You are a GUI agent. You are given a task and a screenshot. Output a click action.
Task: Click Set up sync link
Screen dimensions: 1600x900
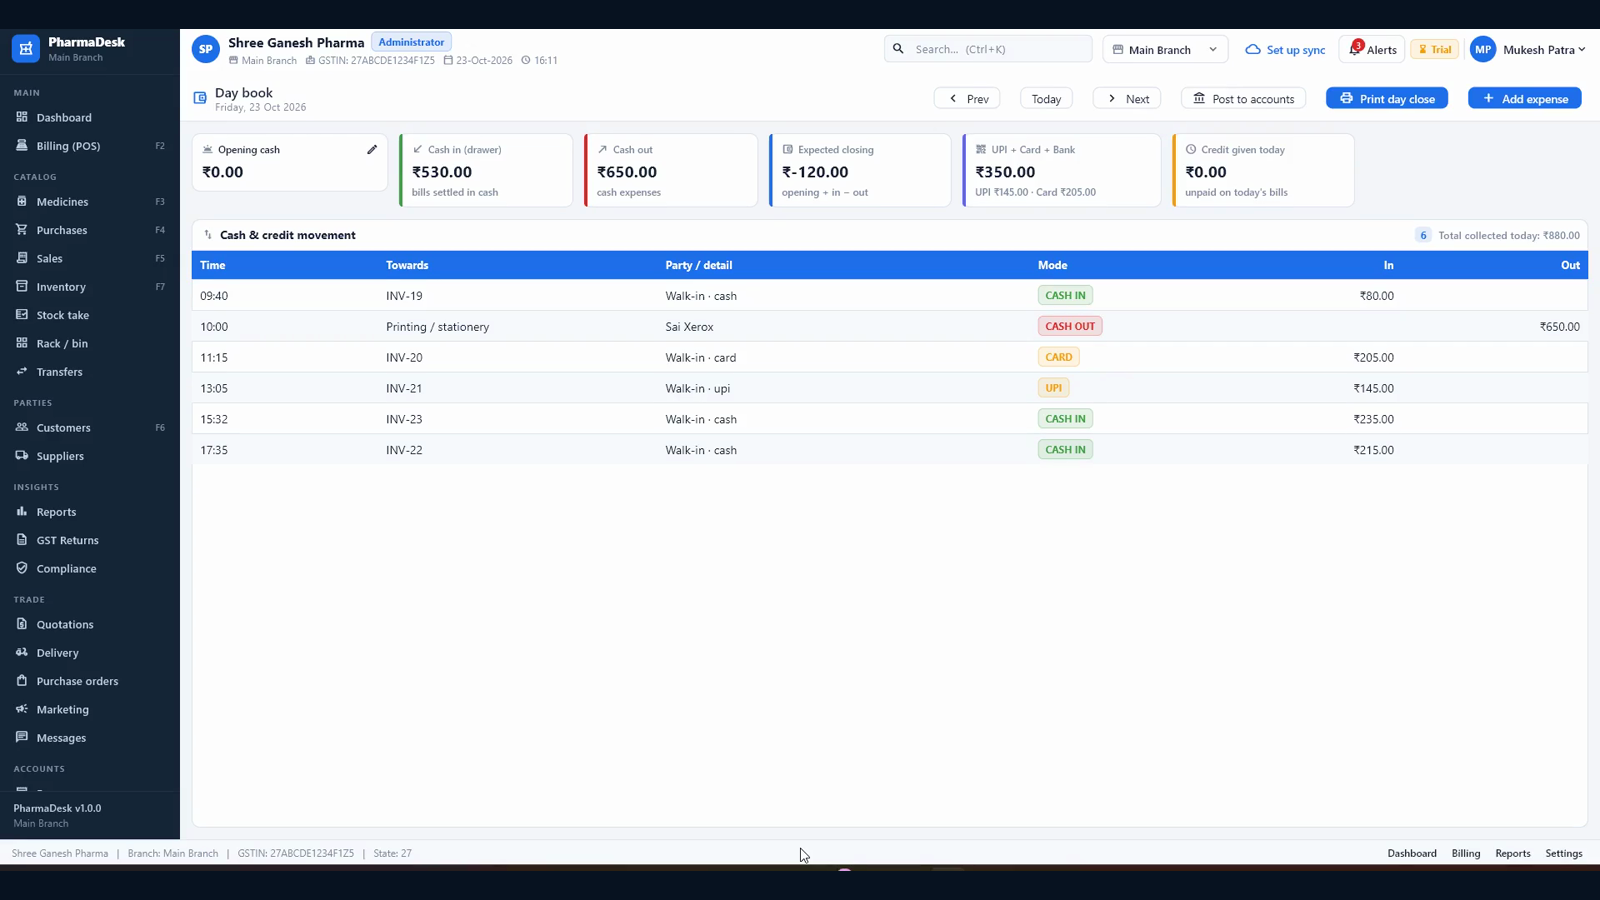pos(1285,49)
